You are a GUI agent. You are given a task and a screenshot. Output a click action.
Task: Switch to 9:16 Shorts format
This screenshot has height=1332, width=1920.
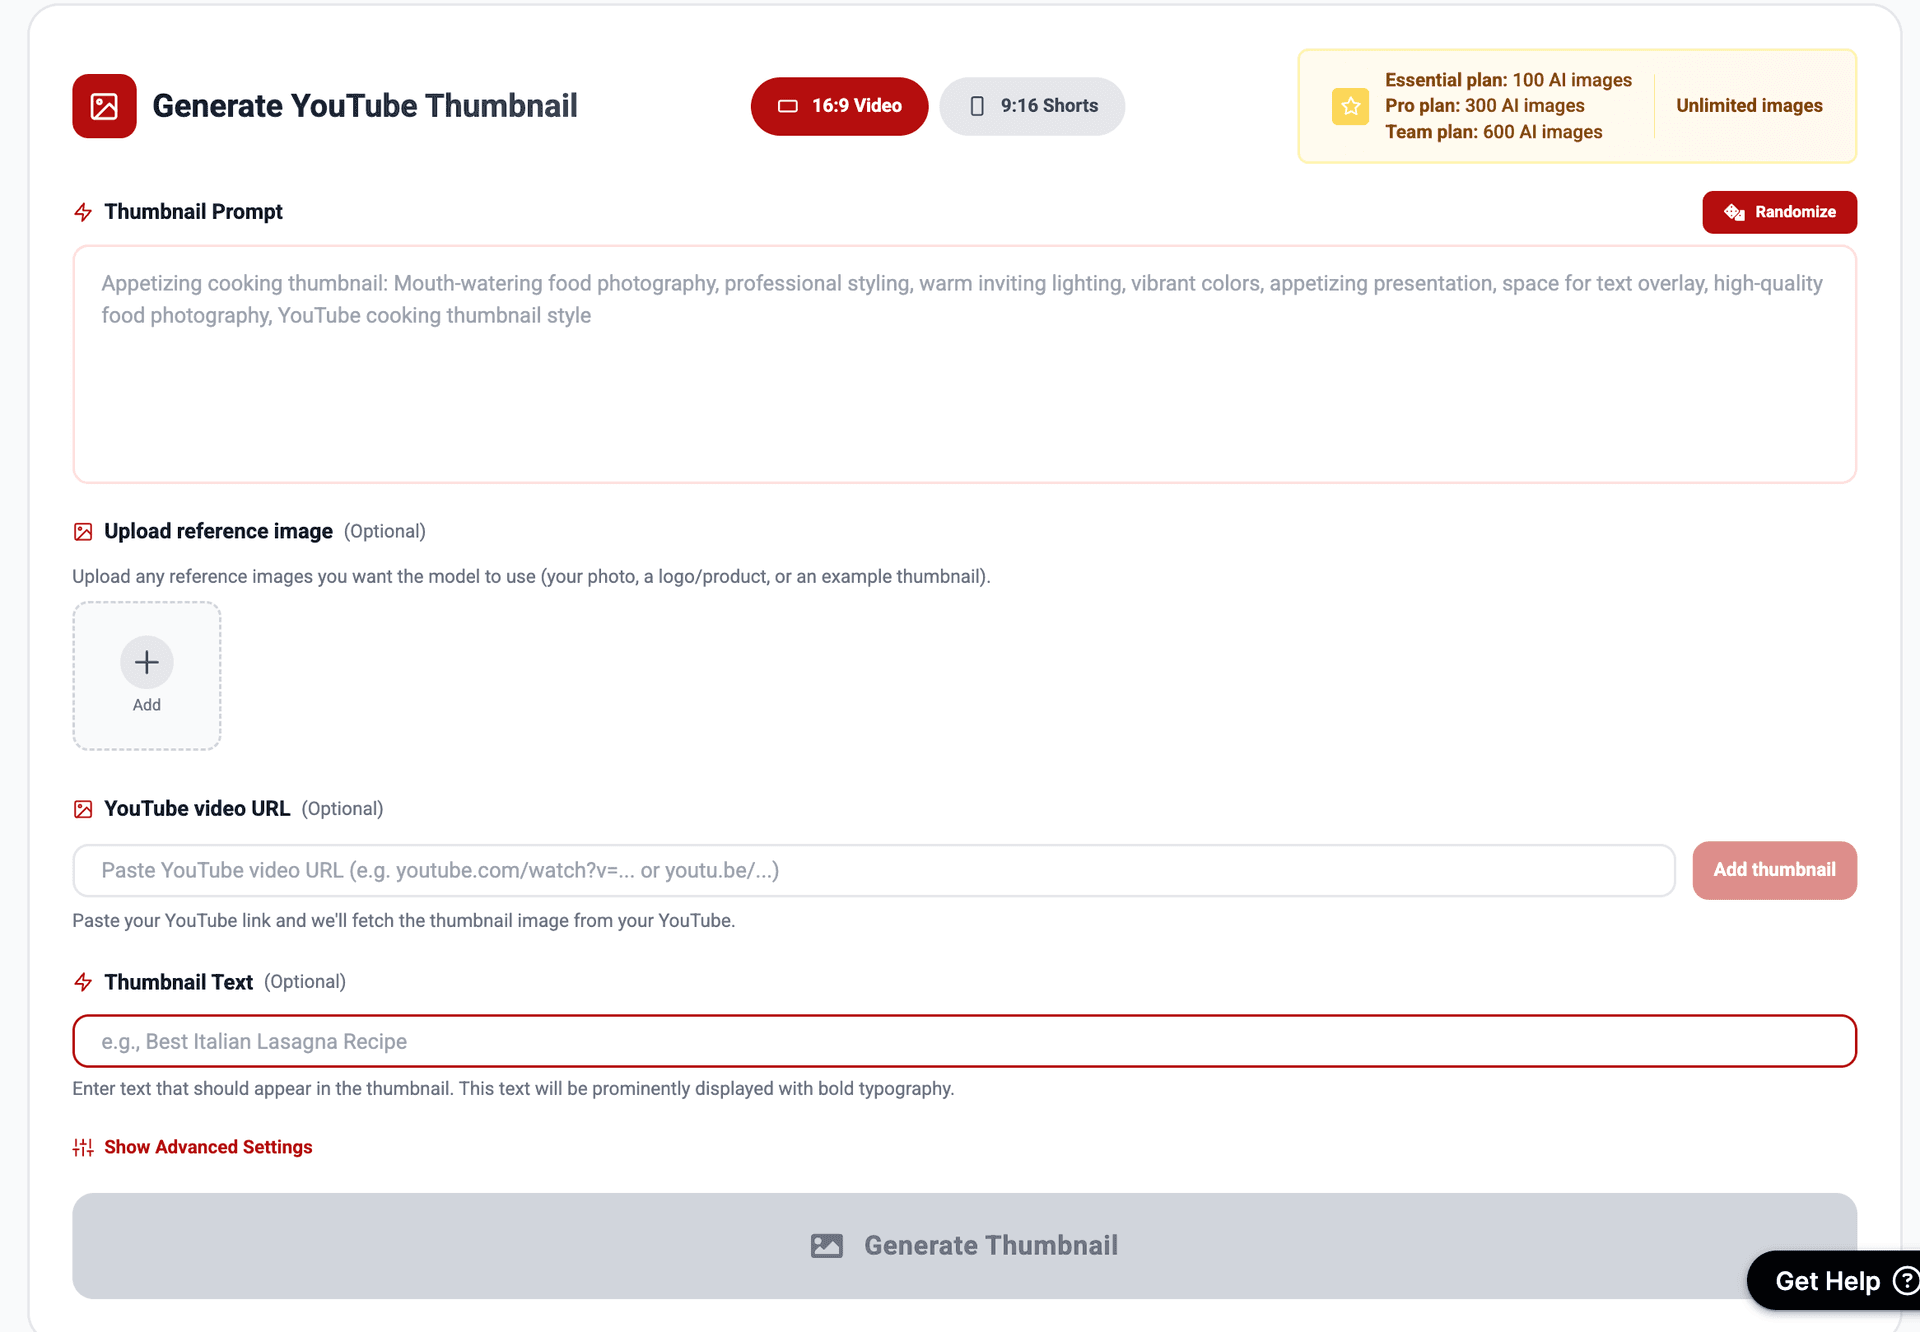tap(1032, 106)
